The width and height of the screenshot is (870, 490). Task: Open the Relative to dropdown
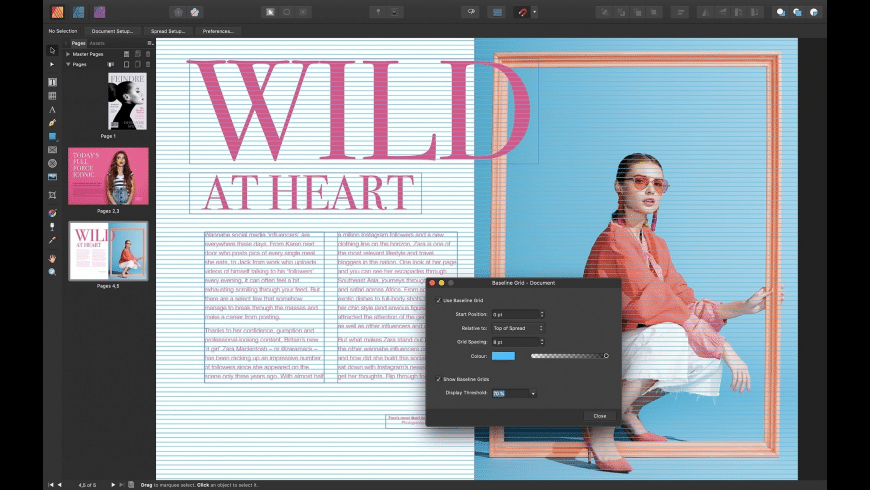517,328
